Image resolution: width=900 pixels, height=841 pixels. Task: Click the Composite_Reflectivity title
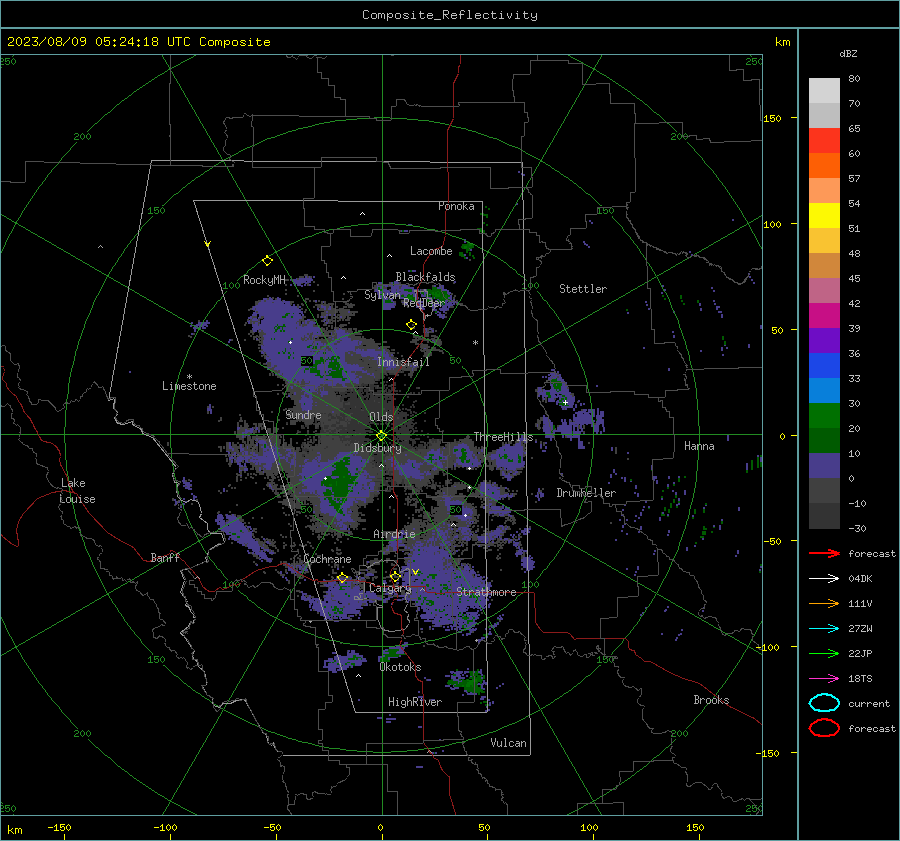(x=450, y=15)
